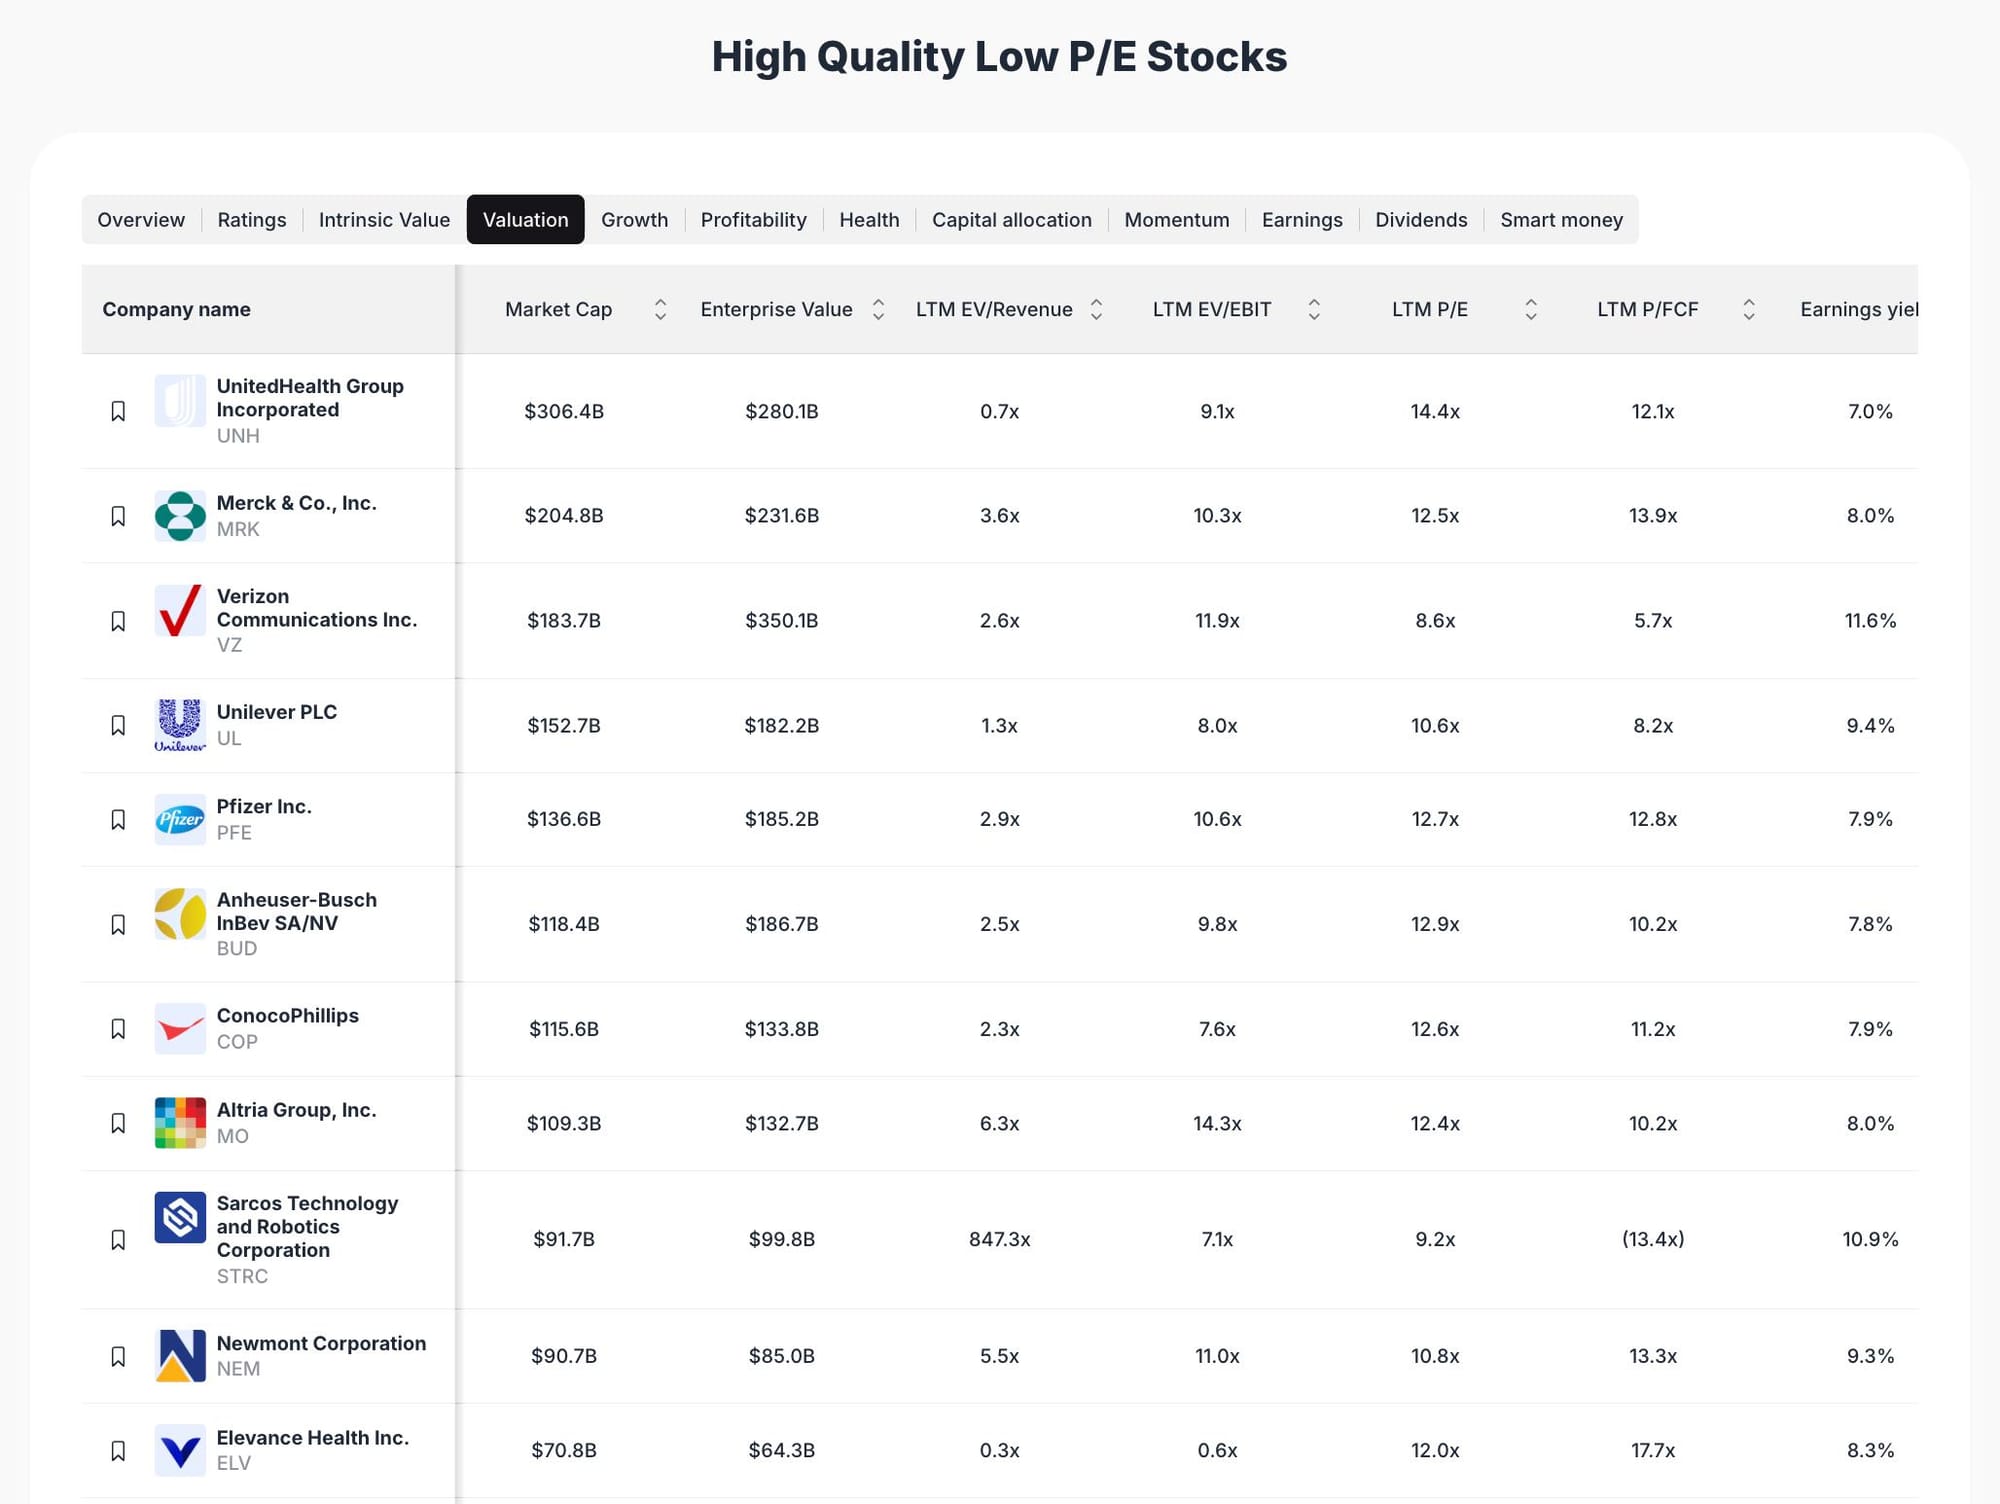The width and height of the screenshot is (2000, 1504).
Task: Bookmark UnitedHealth Group Incorporated
Action: coord(118,411)
